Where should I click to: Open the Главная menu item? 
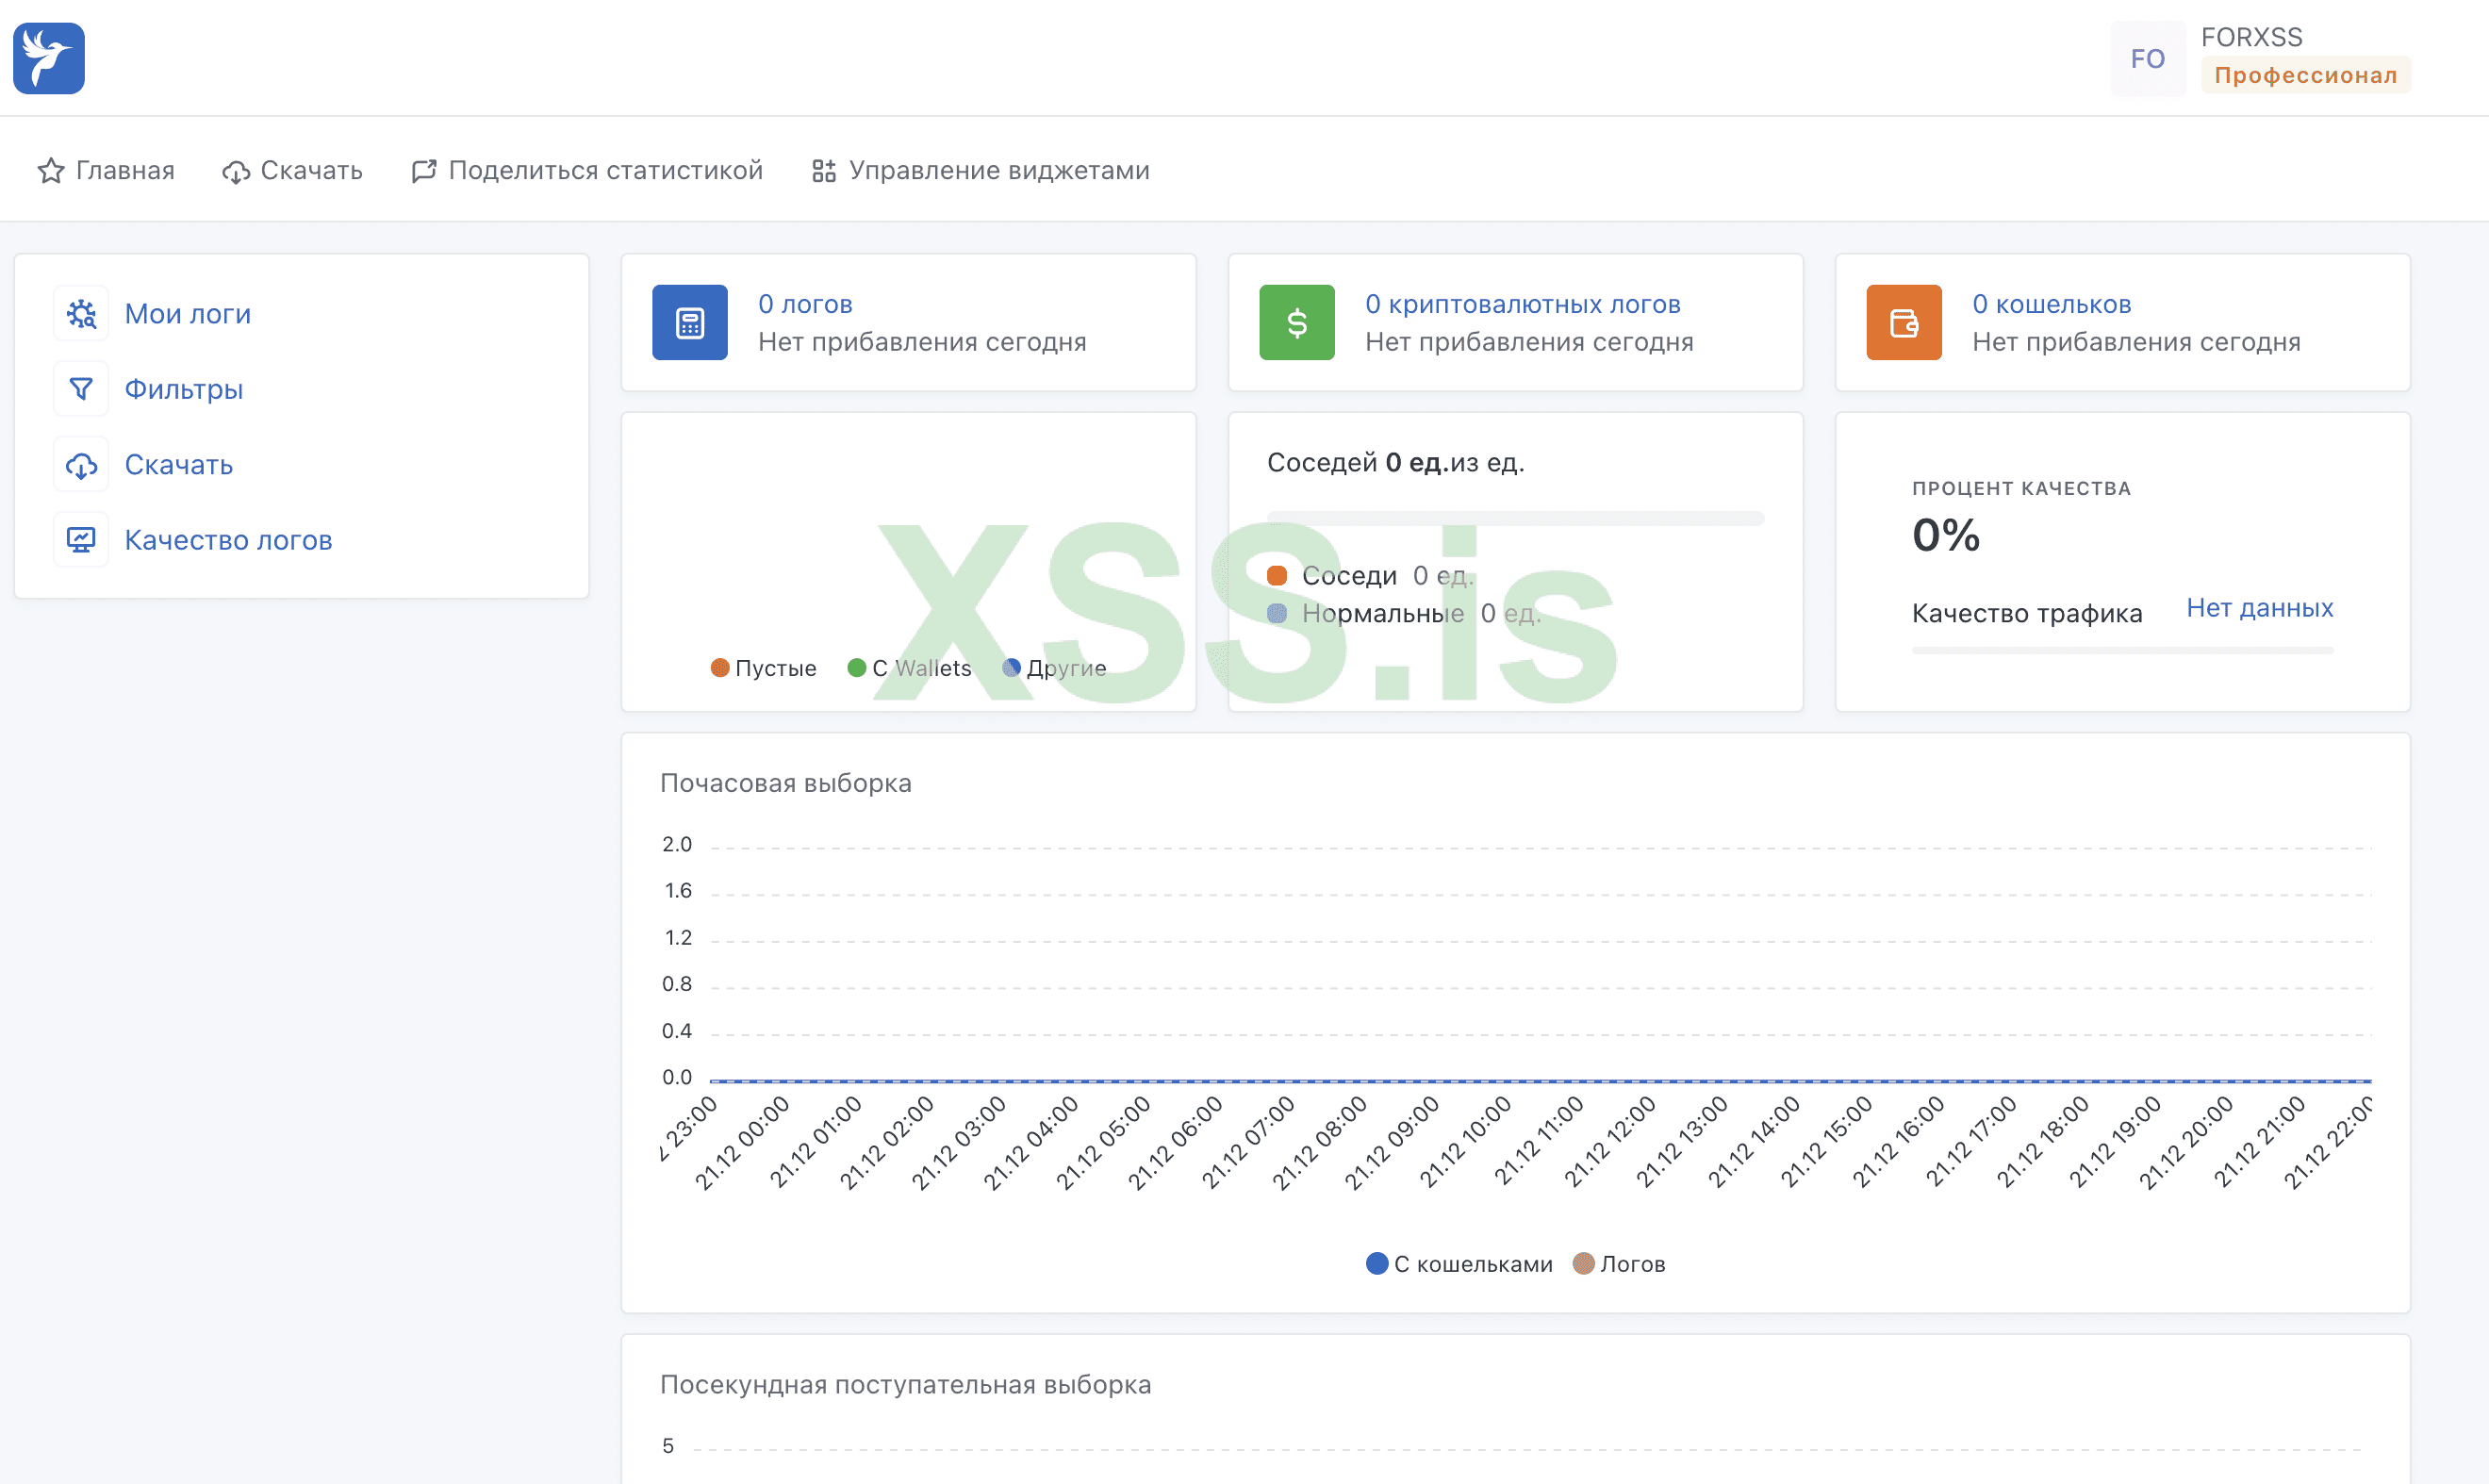(x=106, y=171)
